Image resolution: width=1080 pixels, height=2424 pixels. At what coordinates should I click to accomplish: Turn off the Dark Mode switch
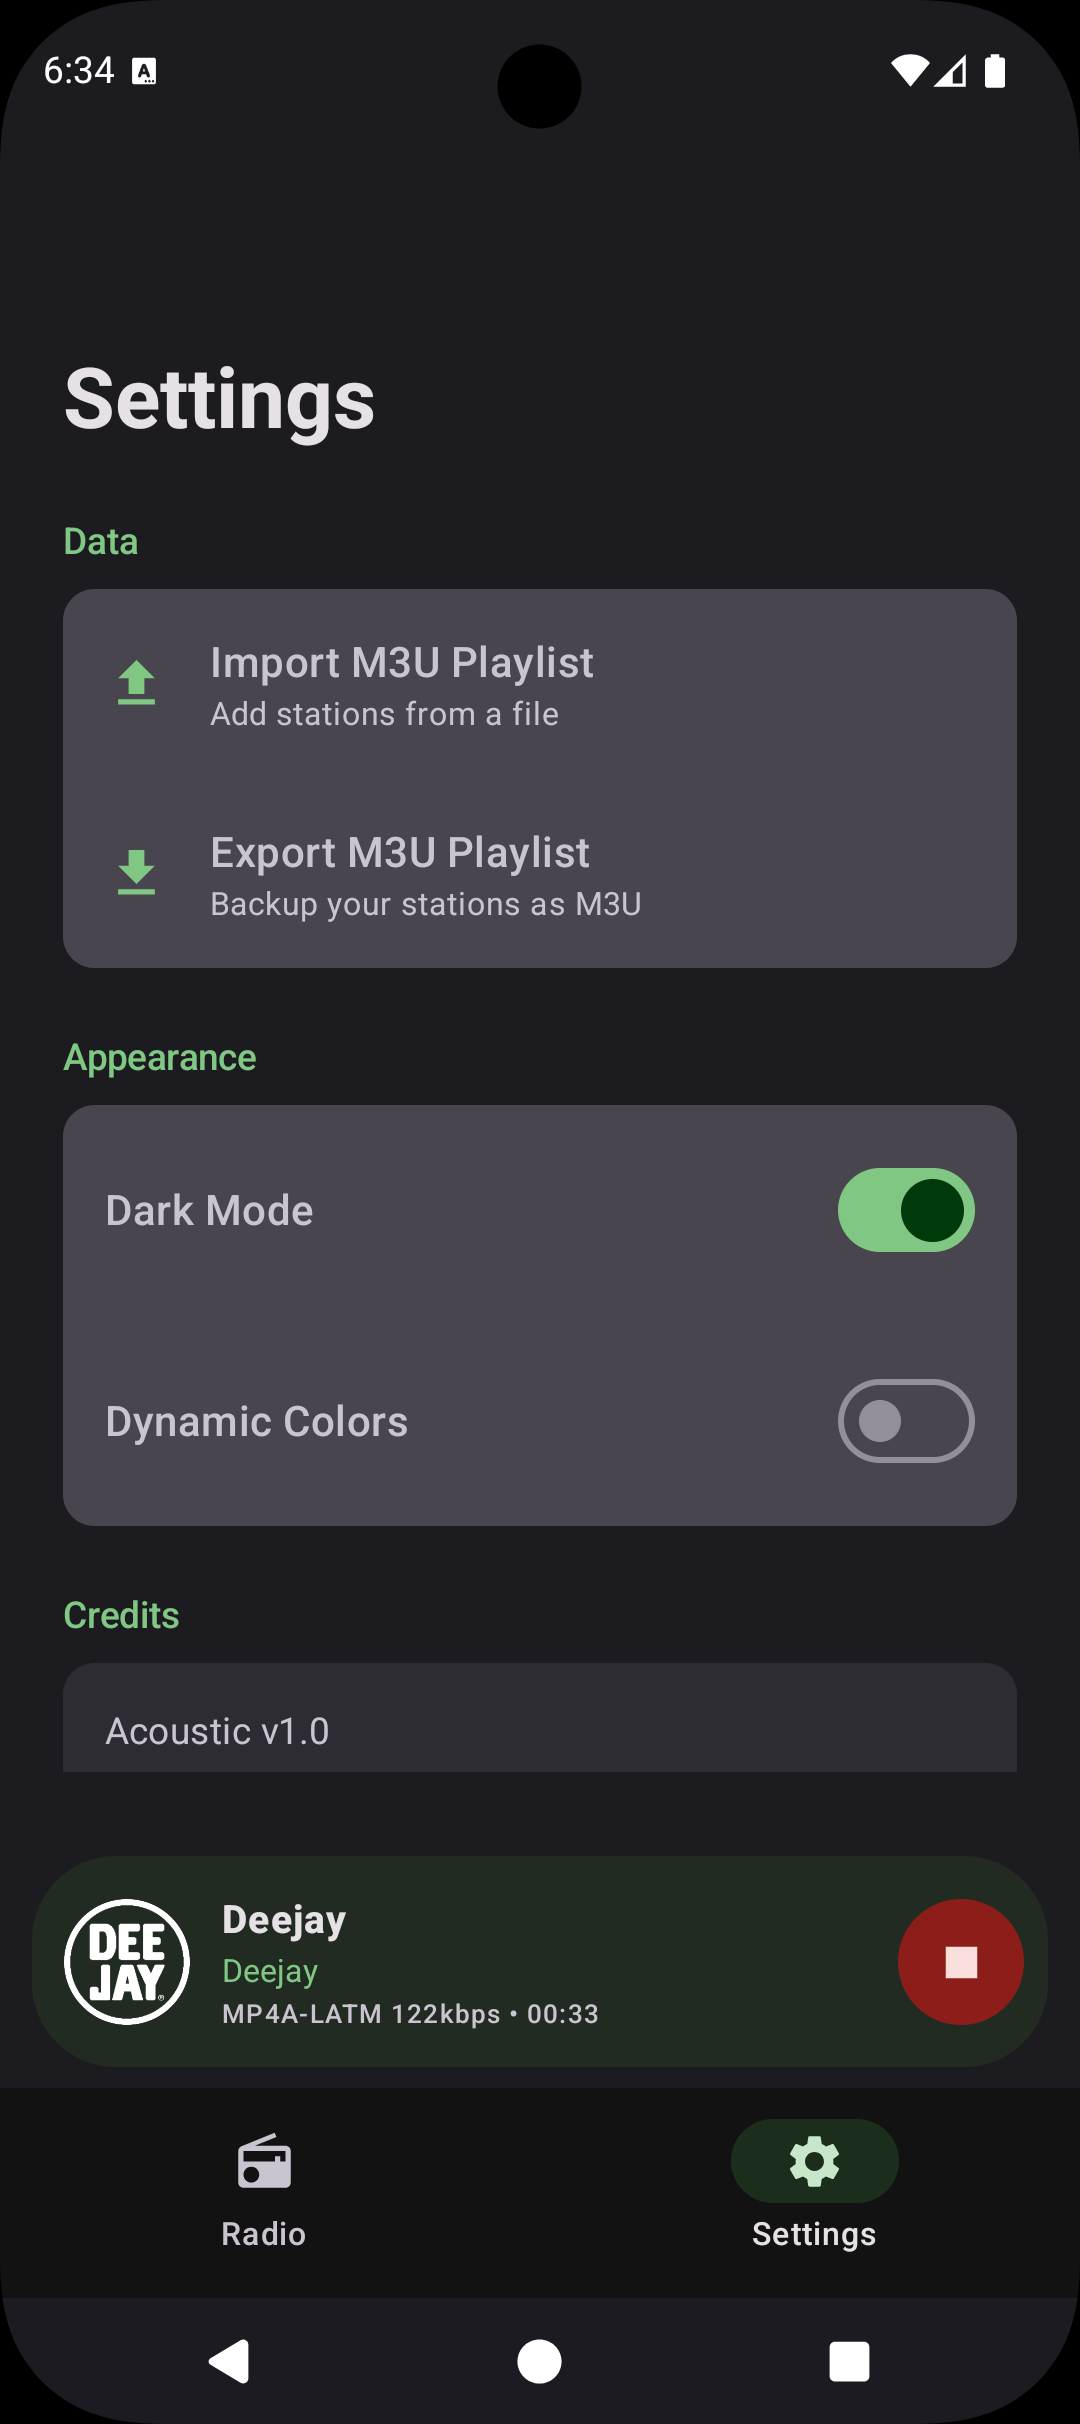click(906, 1210)
